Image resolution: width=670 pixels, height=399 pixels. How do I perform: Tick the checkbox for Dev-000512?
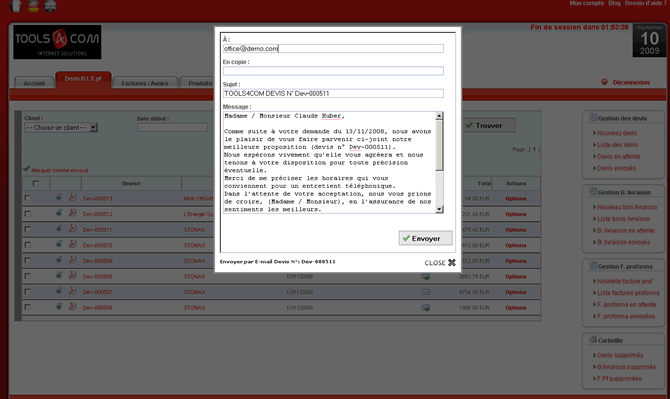(28, 214)
